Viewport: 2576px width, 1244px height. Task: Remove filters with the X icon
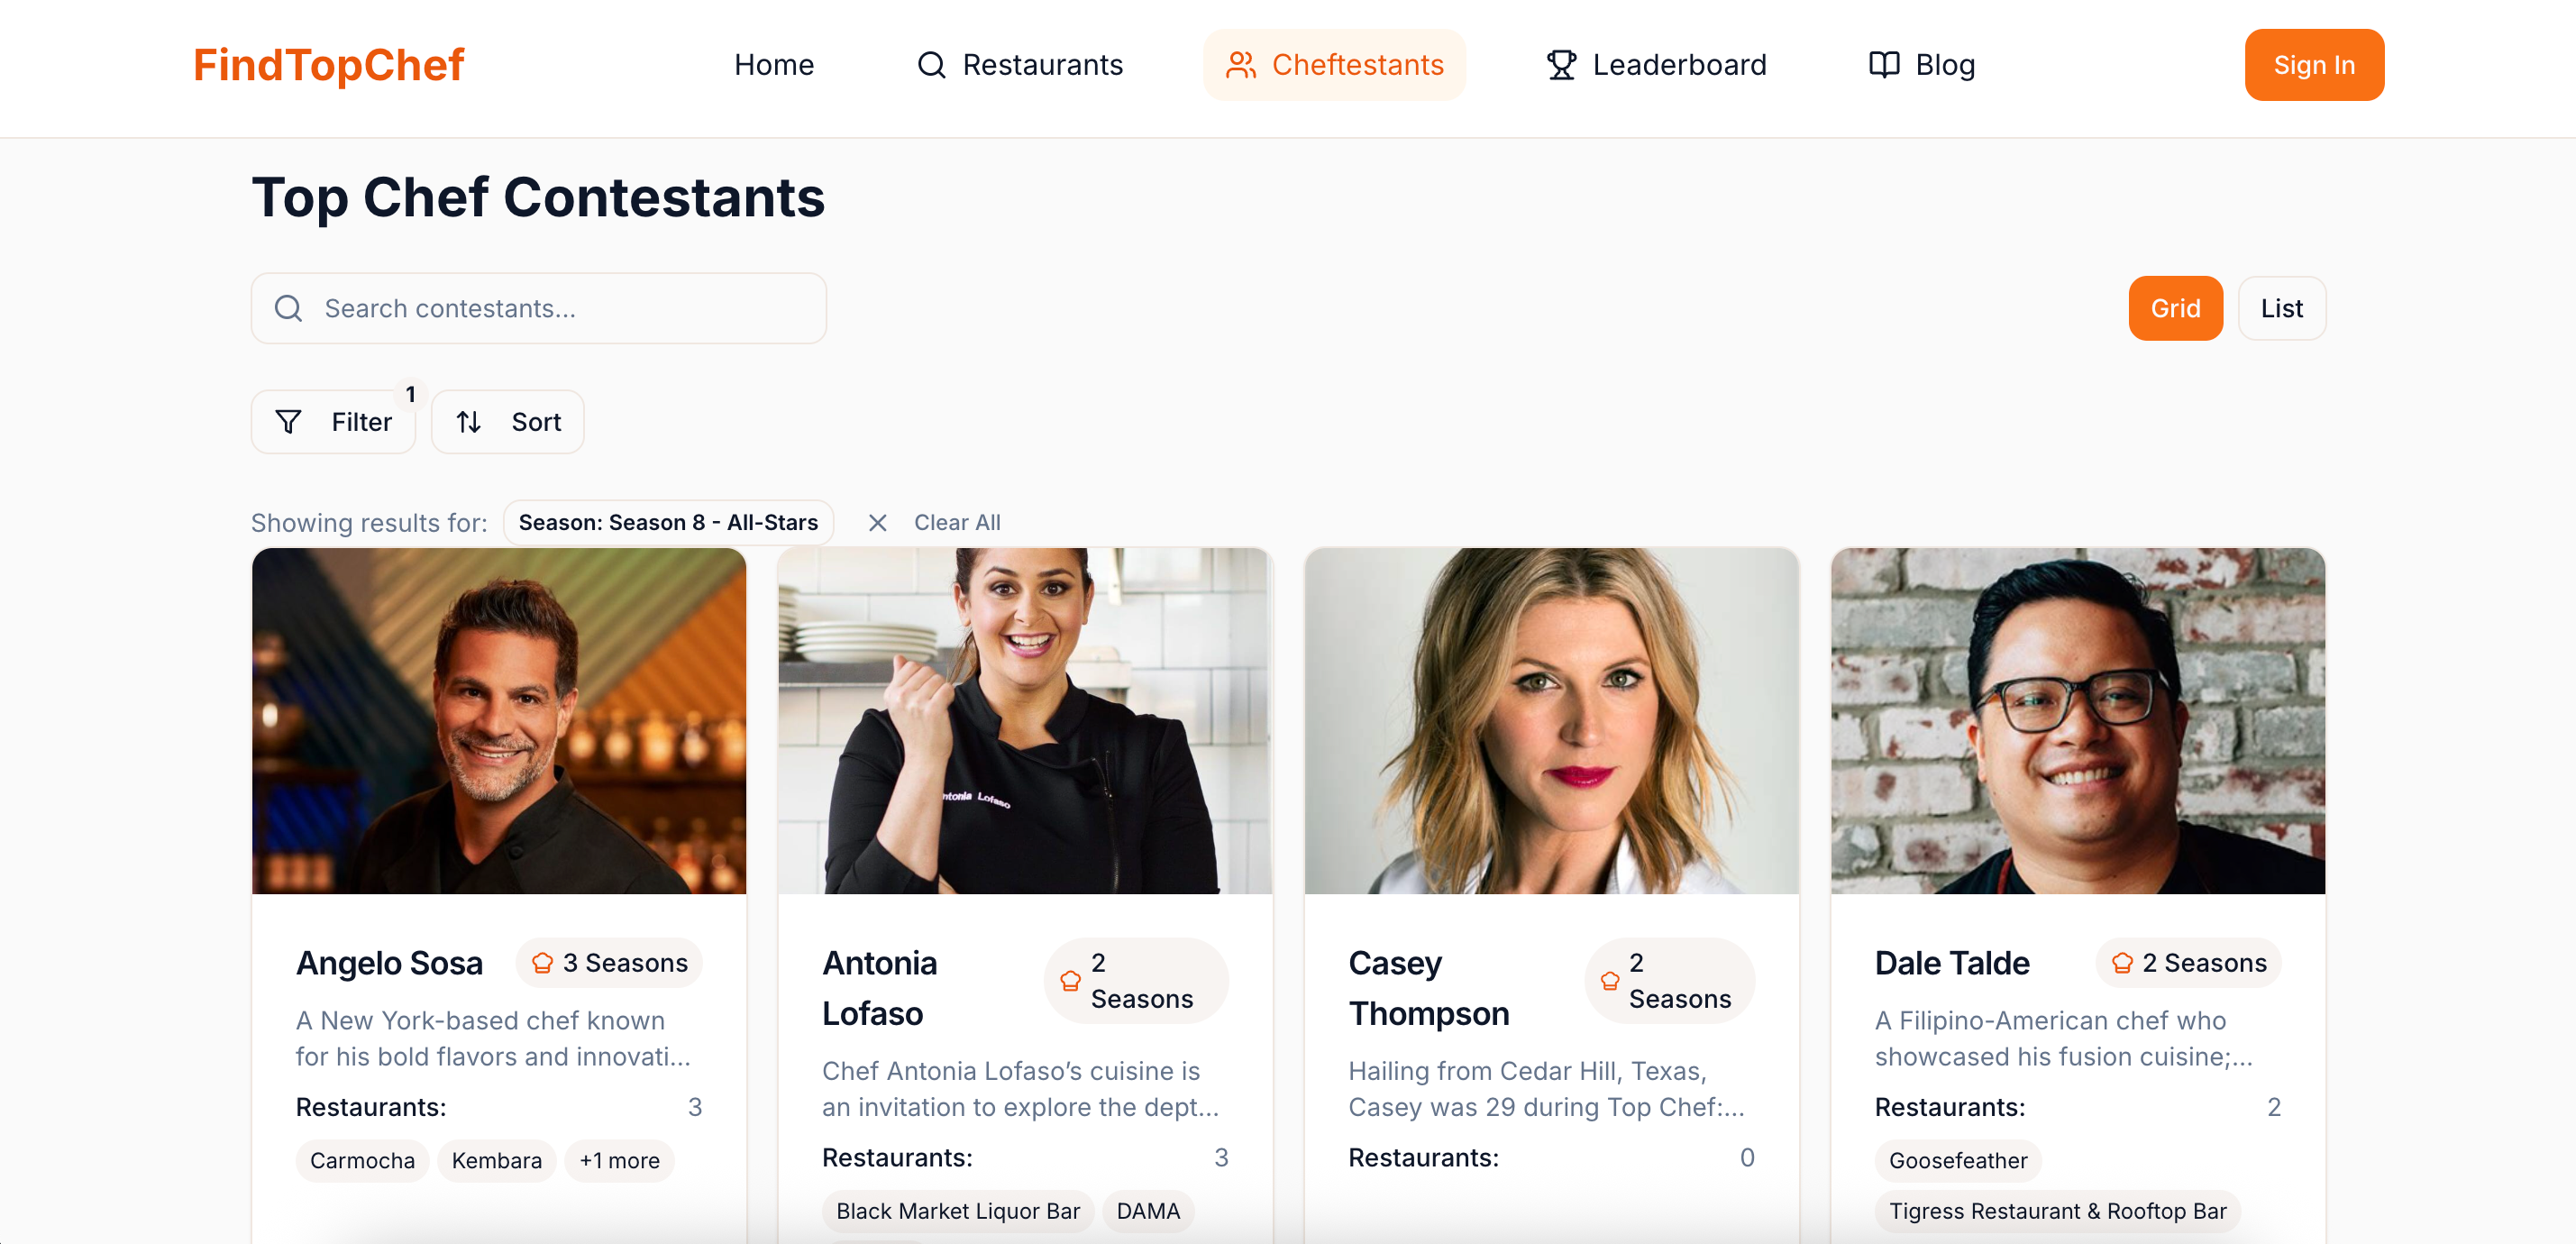(877, 522)
